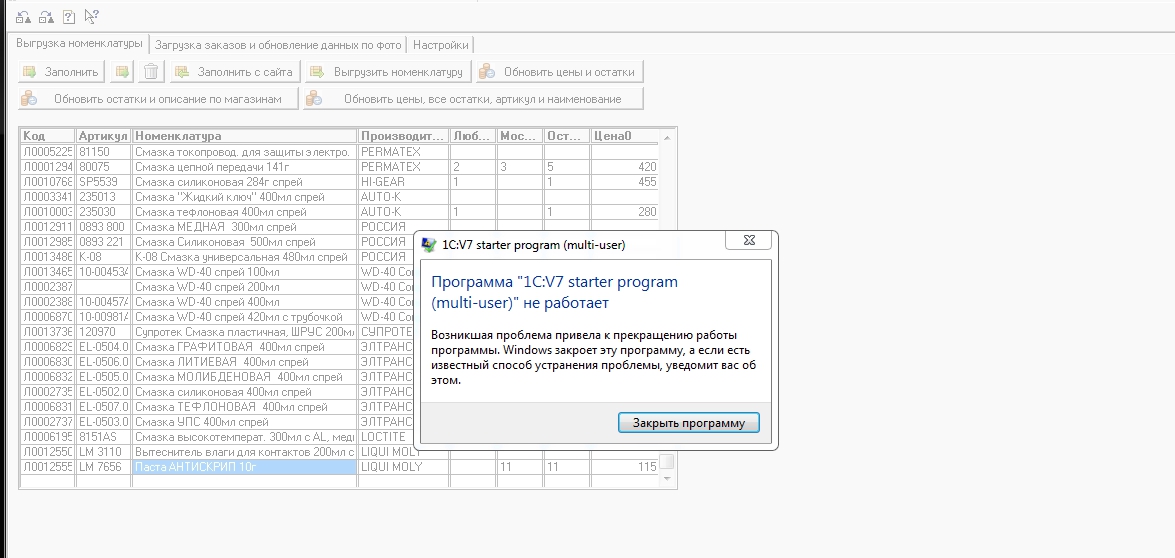
Task: Select the Выгрузка номенклатуры tab
Action: click(x=78, y=44)
